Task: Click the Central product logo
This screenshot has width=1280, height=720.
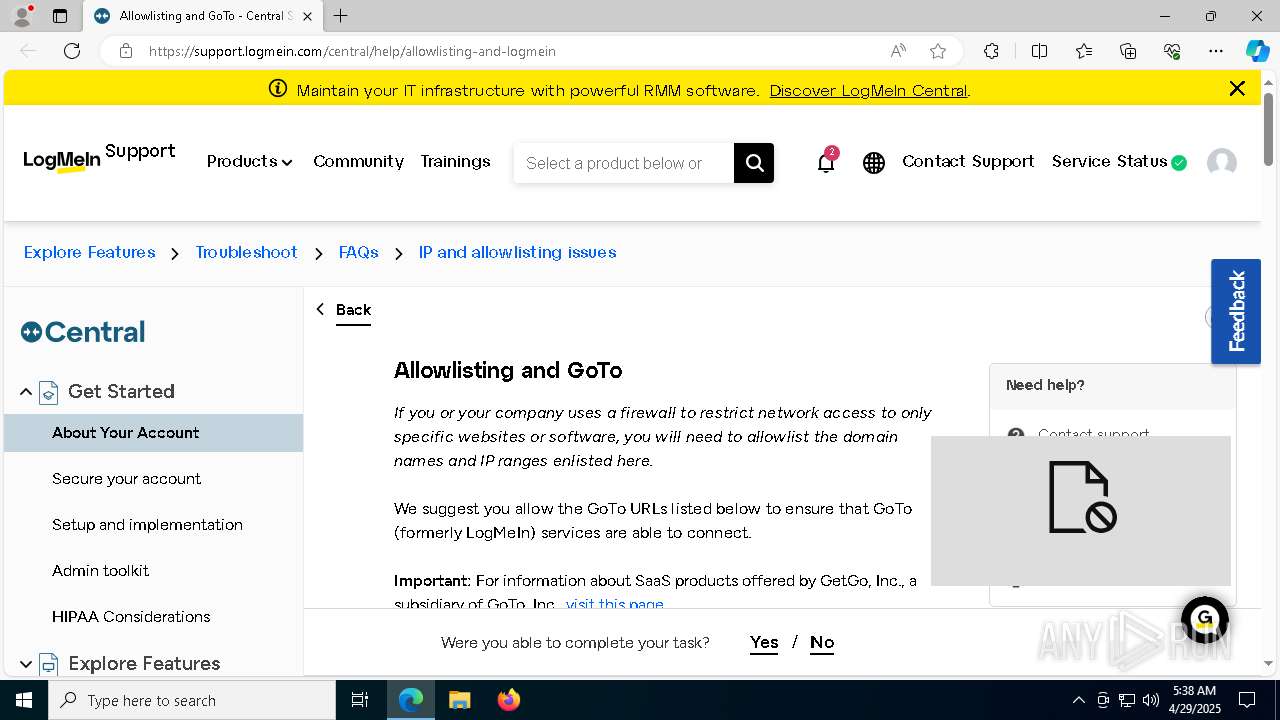Action: click(83, 332)
